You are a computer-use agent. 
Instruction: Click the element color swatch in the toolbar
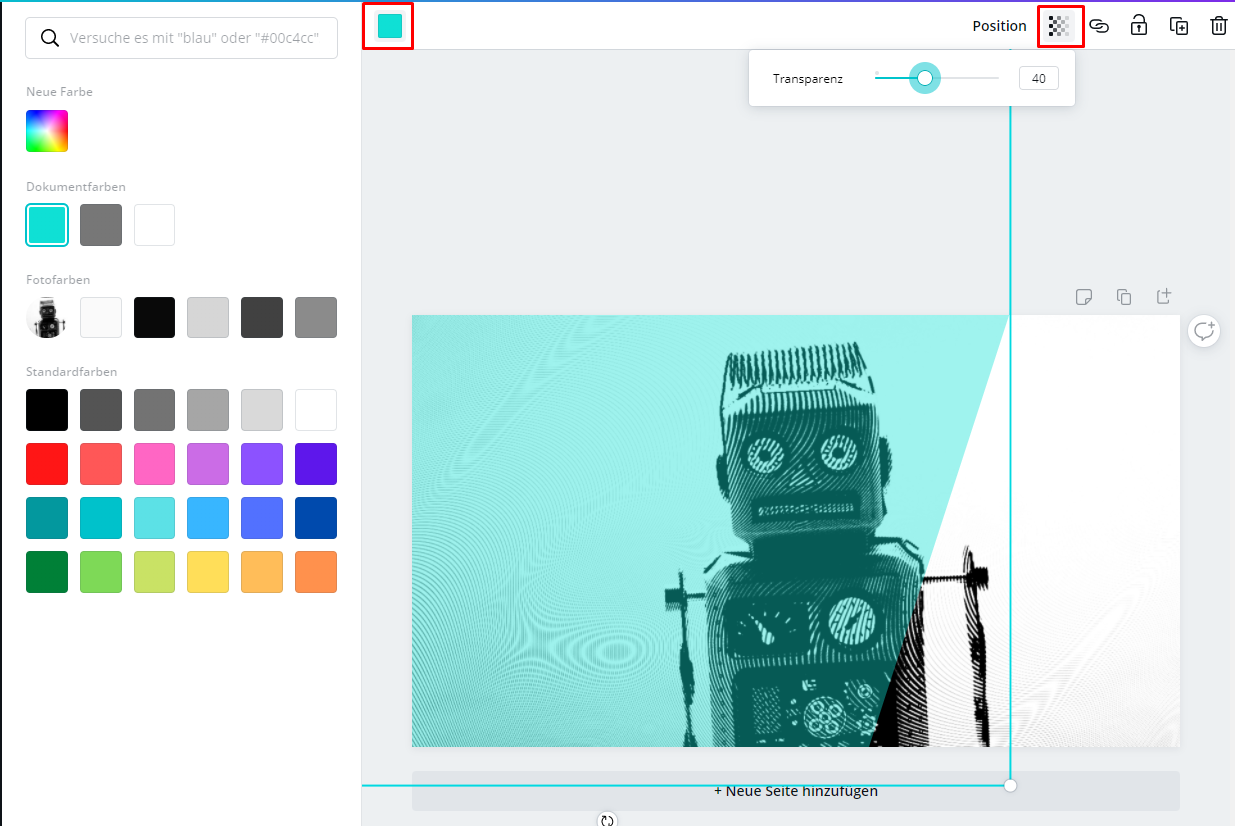pos(389,26)
